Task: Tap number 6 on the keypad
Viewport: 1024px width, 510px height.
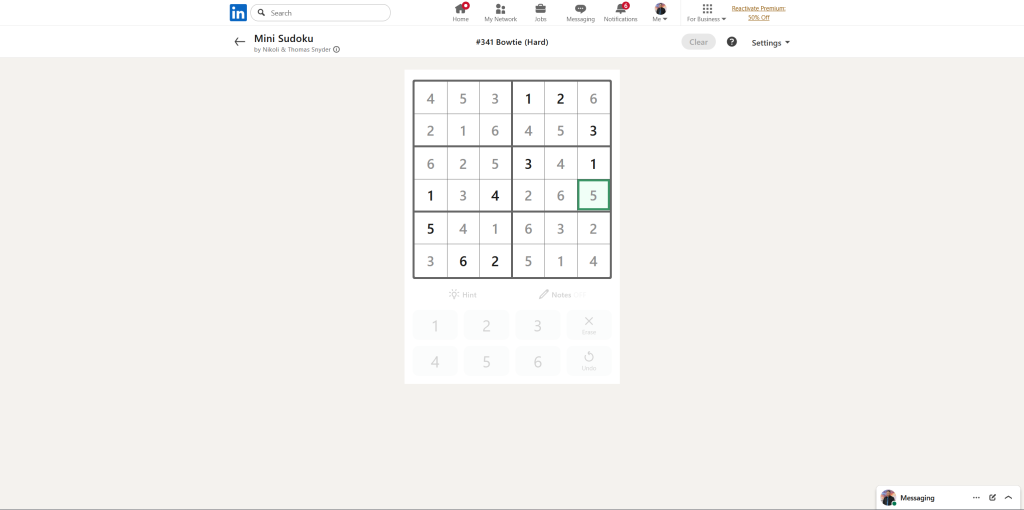Action: tap(537, 361)
